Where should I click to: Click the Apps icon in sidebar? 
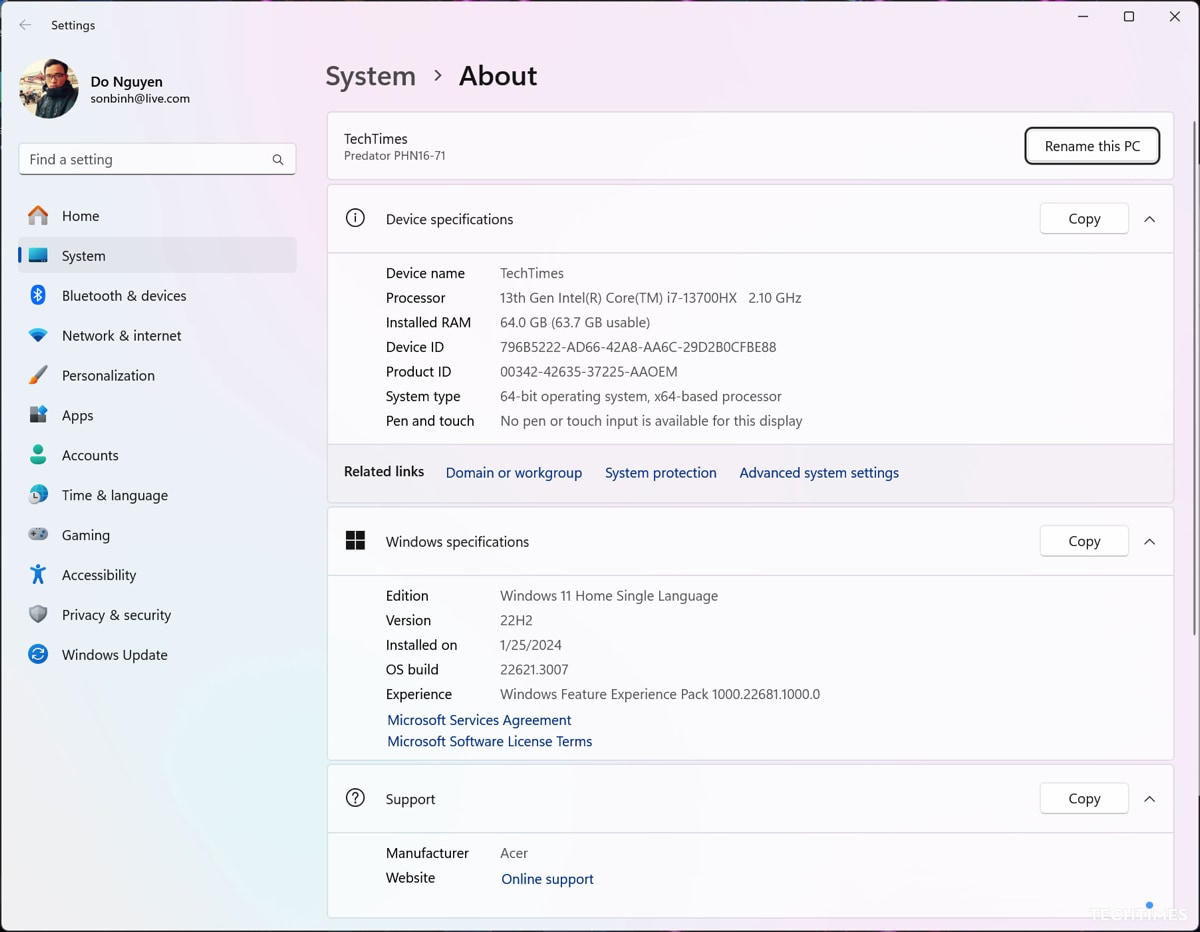click(38, 415)
